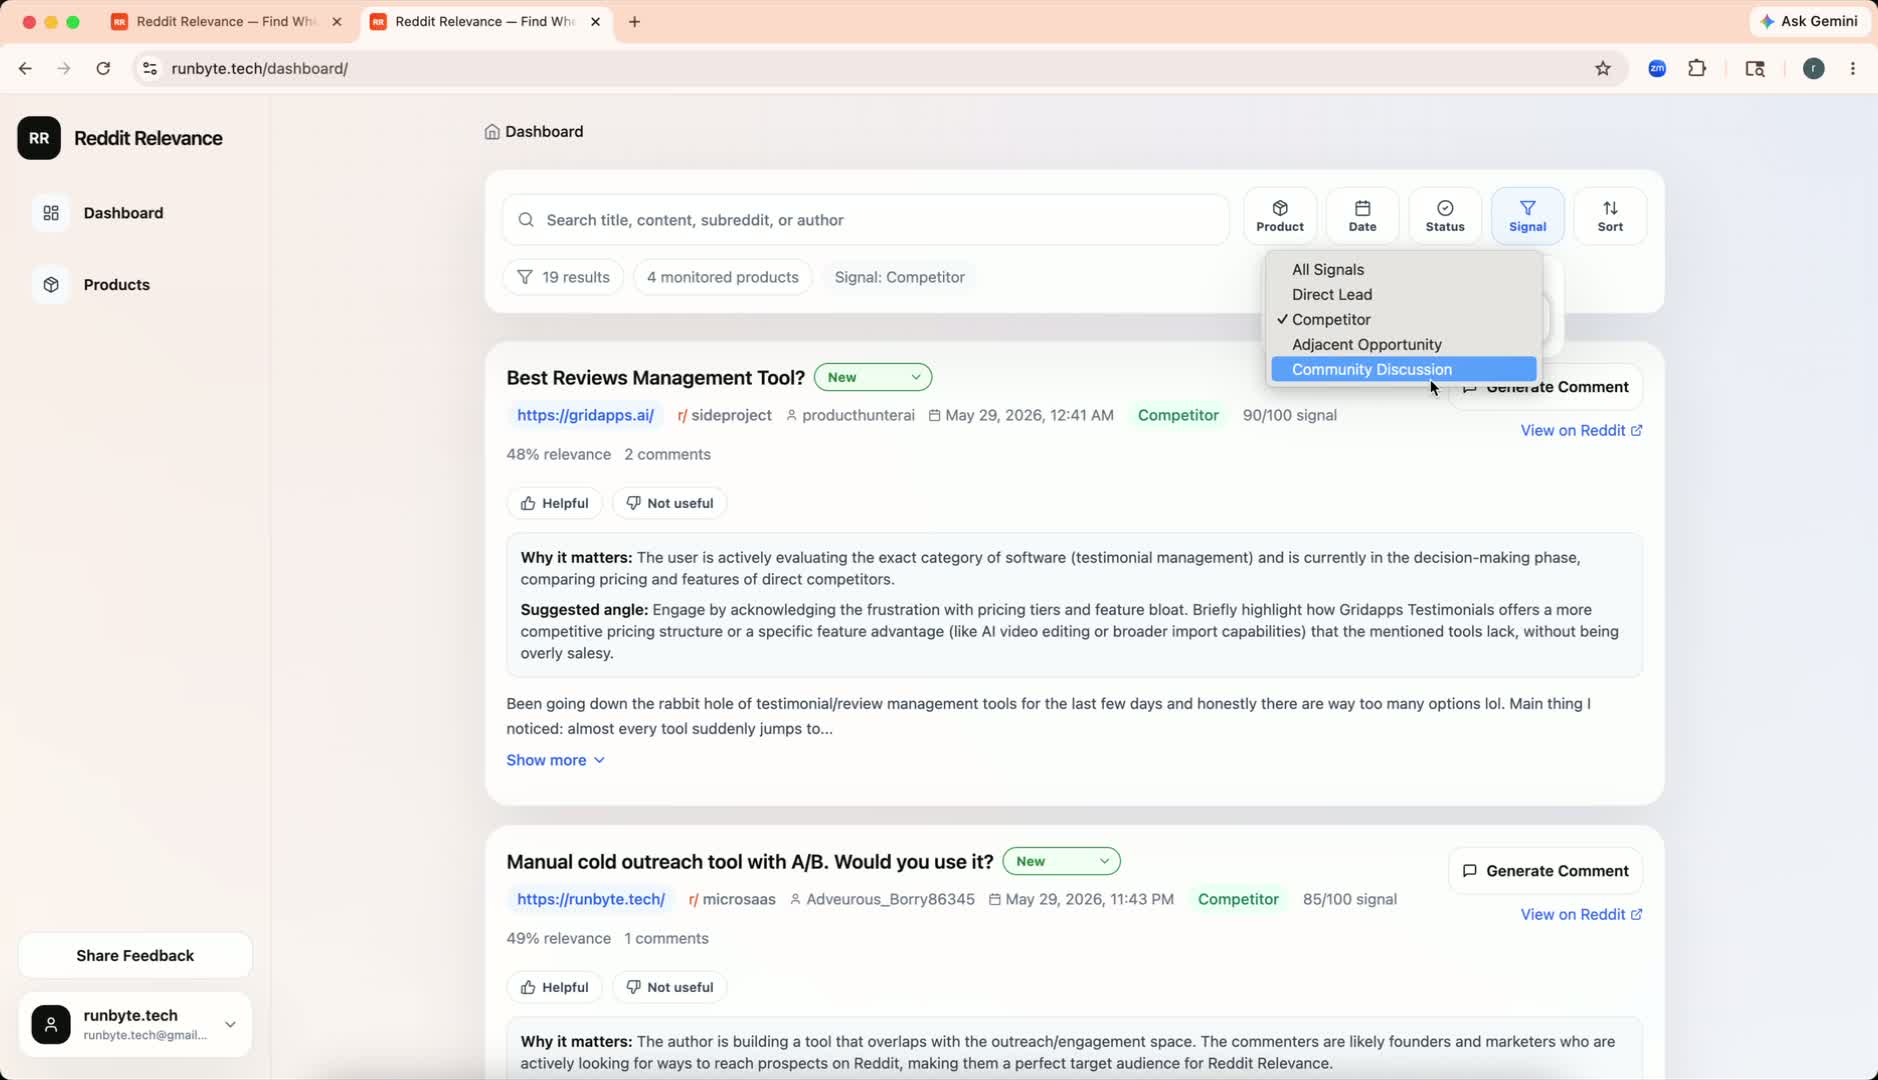Open https://gridapps.ai/ link
1878x1080 pixels.
[585, 415]
